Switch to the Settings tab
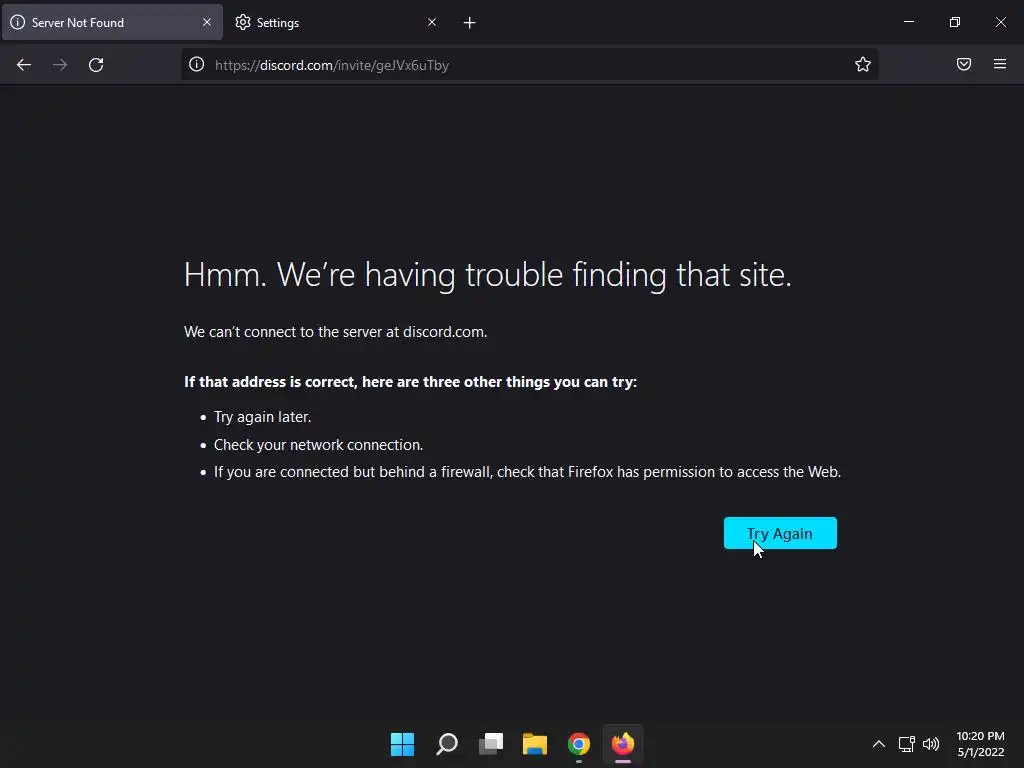This screenshot has width=1024, height=768. click(x=336, y=23)
